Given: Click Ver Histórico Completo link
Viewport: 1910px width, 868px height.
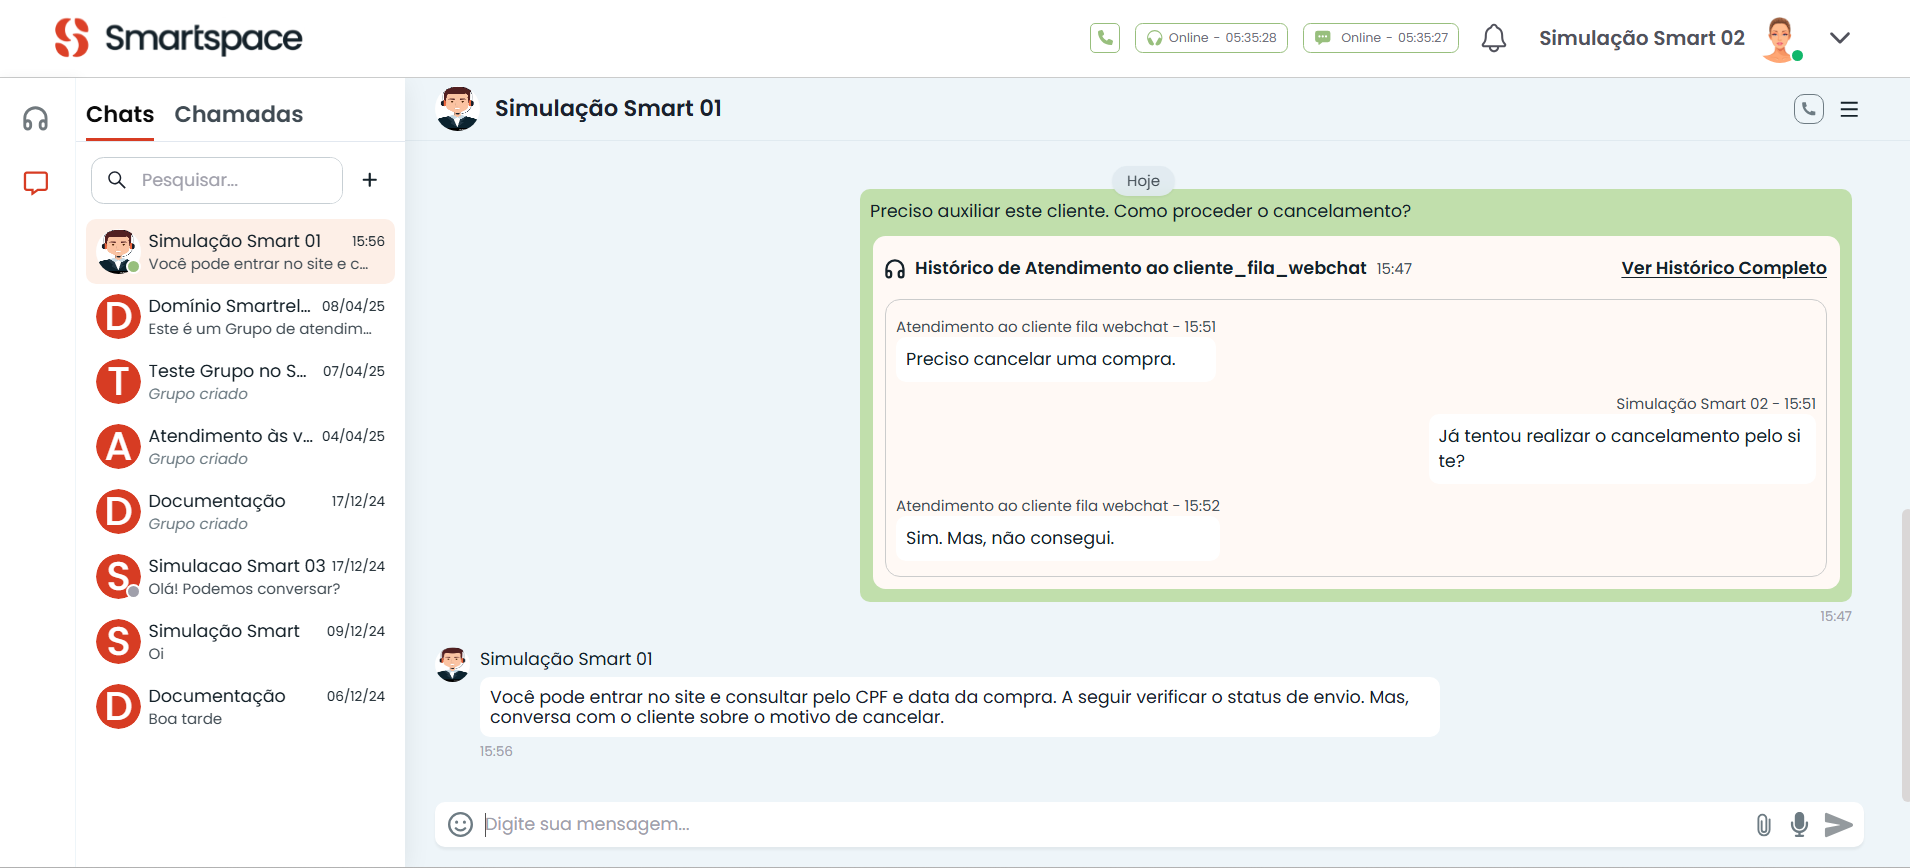Looking at the screenshot, I should coord(1723,268).
